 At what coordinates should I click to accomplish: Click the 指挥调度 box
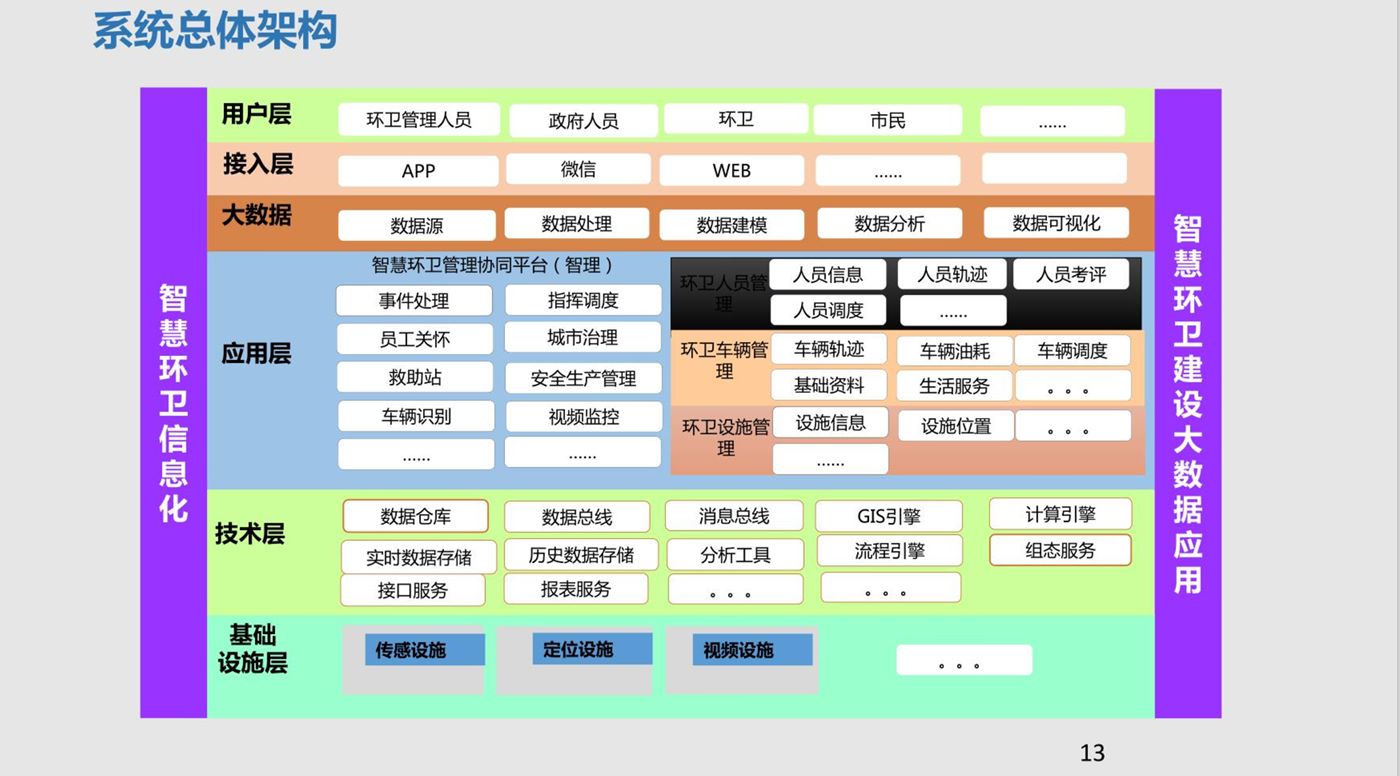pos(583,300)
